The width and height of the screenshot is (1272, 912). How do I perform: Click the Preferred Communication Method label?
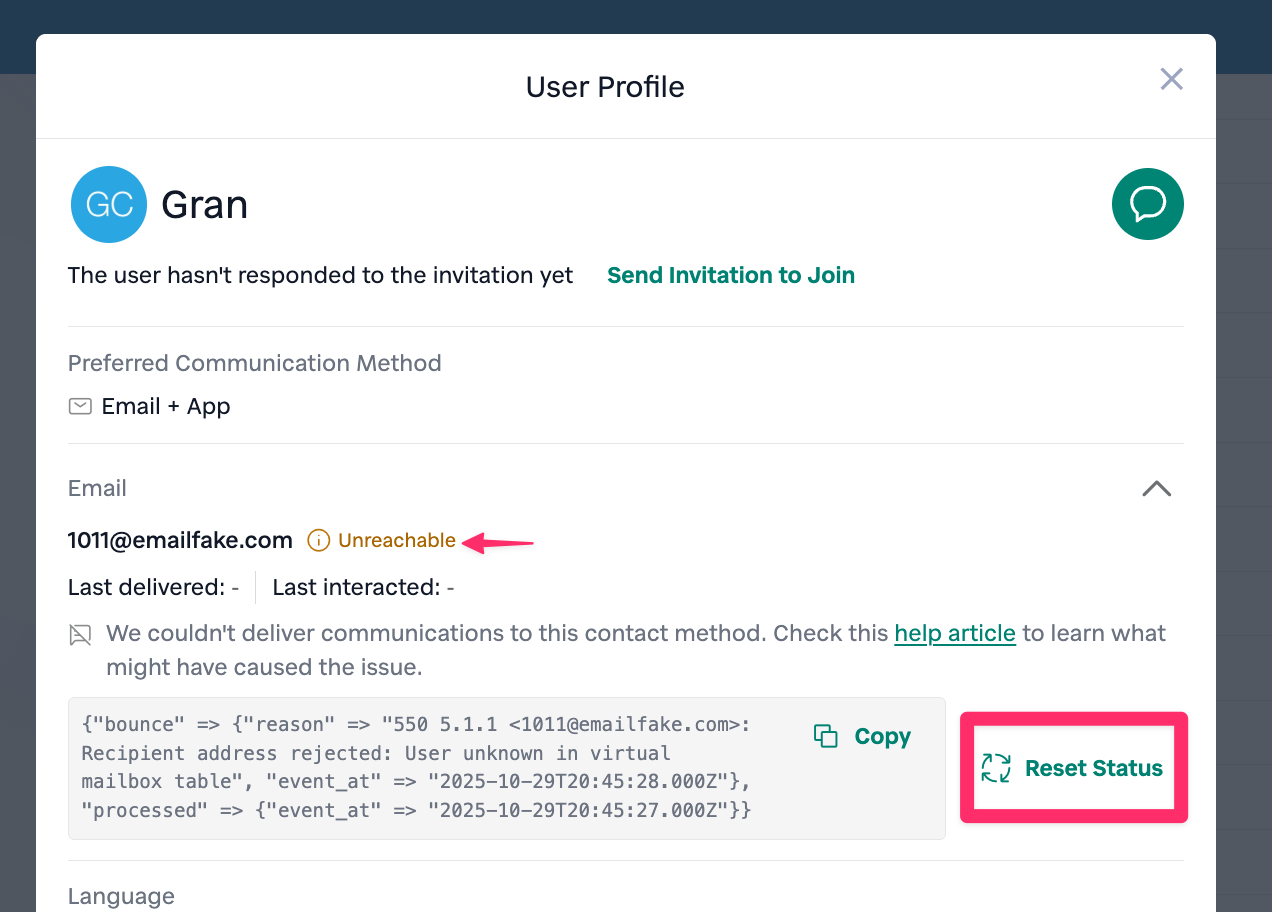(254, 363)
